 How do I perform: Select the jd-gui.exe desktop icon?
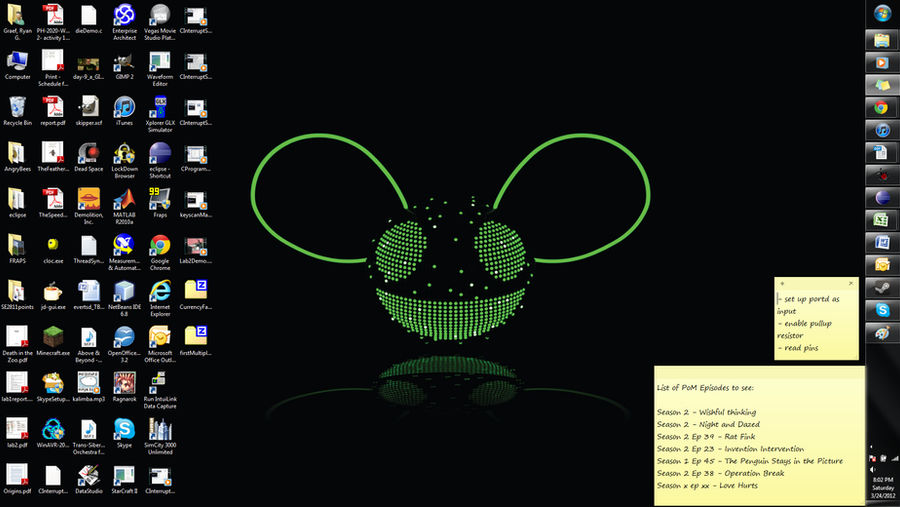(x=53, y=295)
